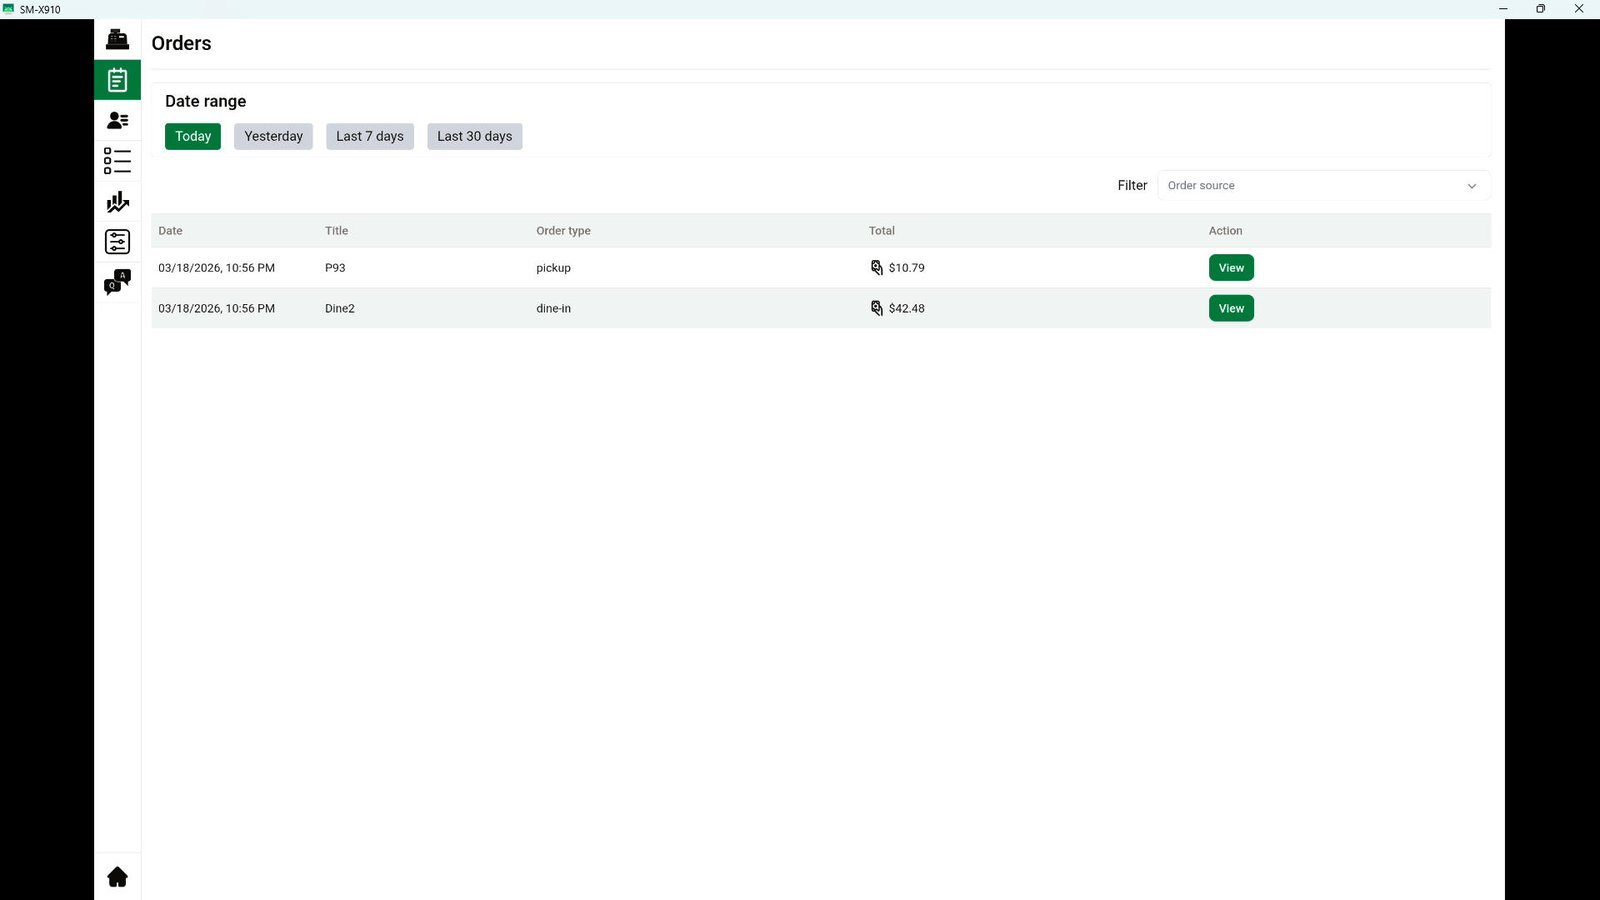The width and height of the screenshot is (1600, 900).
Task: Click the Dine2 title cell
Action: [x=340, y=308]
